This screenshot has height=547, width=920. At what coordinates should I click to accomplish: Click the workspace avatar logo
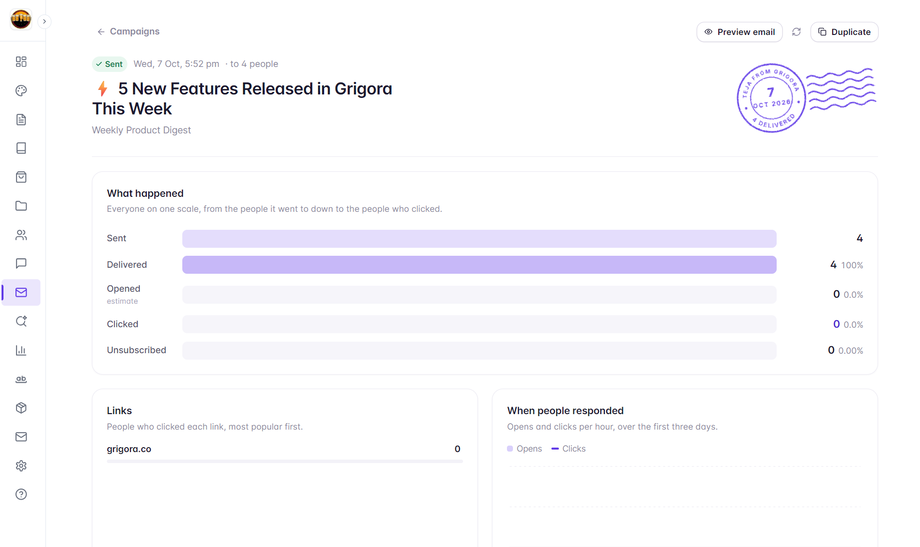(21, 19)
